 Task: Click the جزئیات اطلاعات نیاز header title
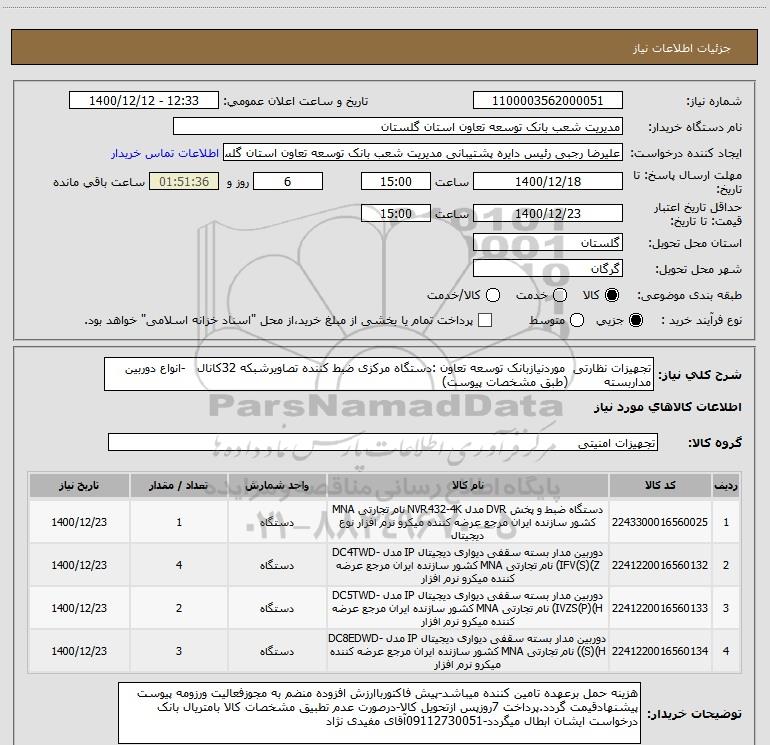coord(682,48)
